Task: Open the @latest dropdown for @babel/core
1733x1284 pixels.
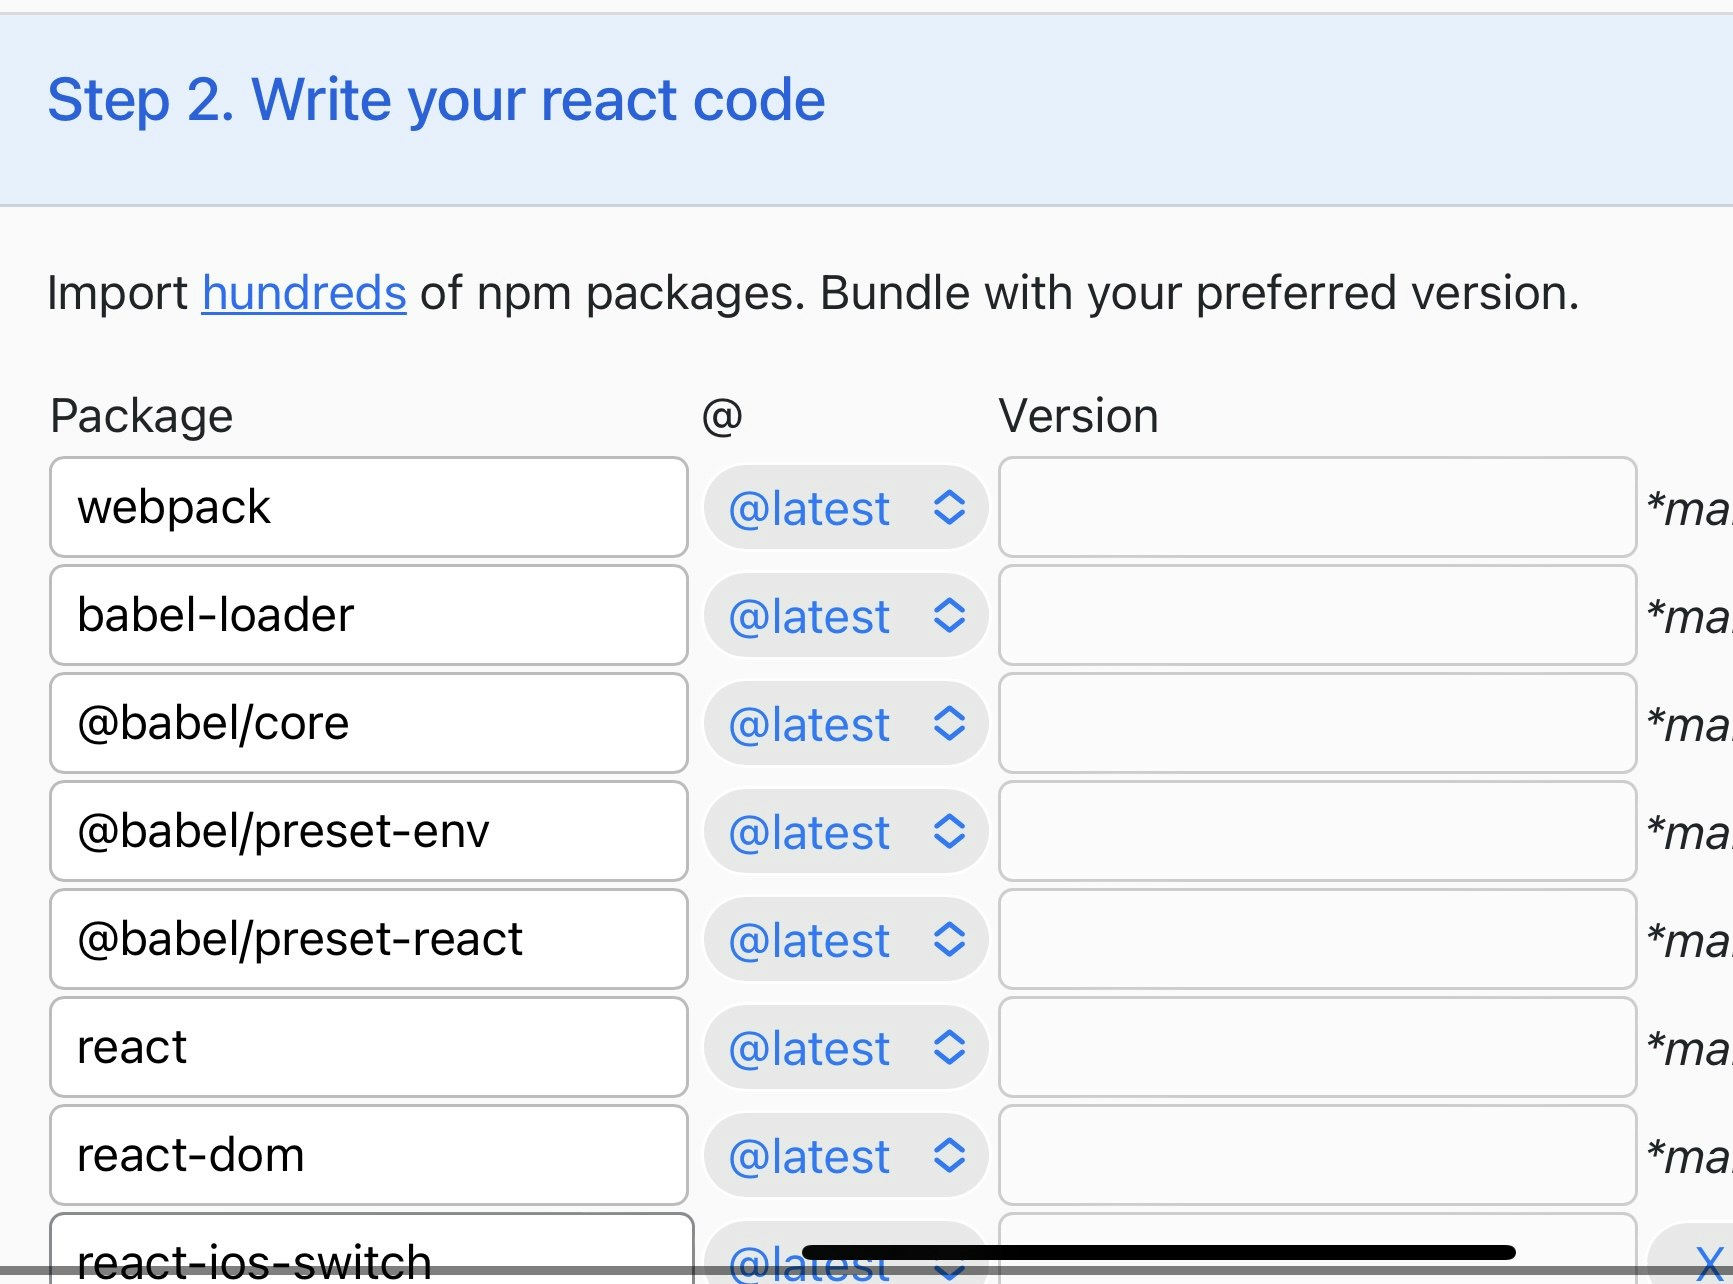Action: tap(846, 724)
